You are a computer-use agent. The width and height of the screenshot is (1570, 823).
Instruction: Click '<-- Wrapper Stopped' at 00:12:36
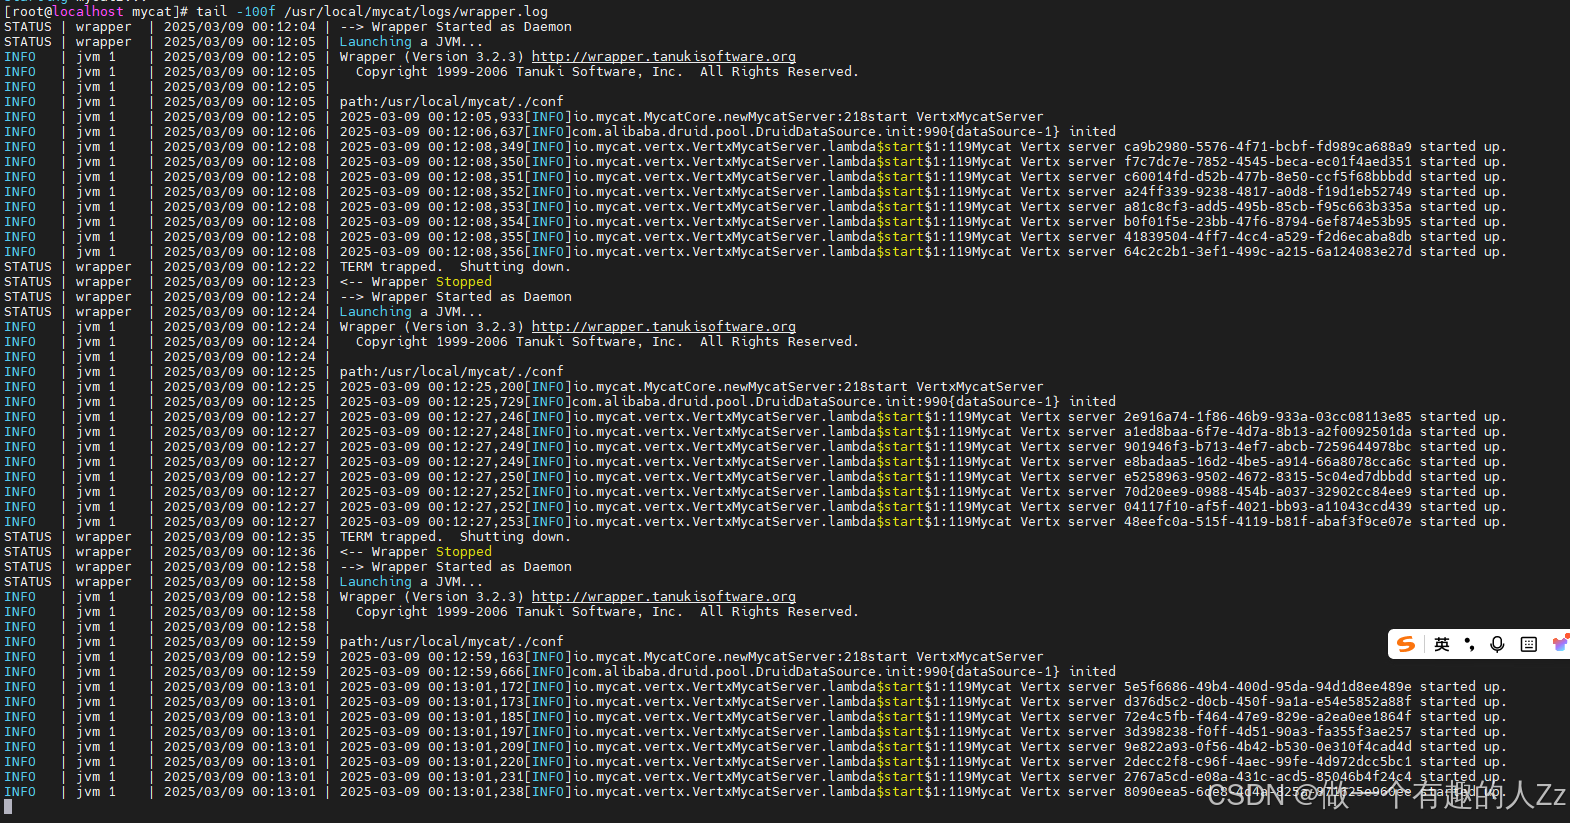pyautogui.click(x=415, y=552)
